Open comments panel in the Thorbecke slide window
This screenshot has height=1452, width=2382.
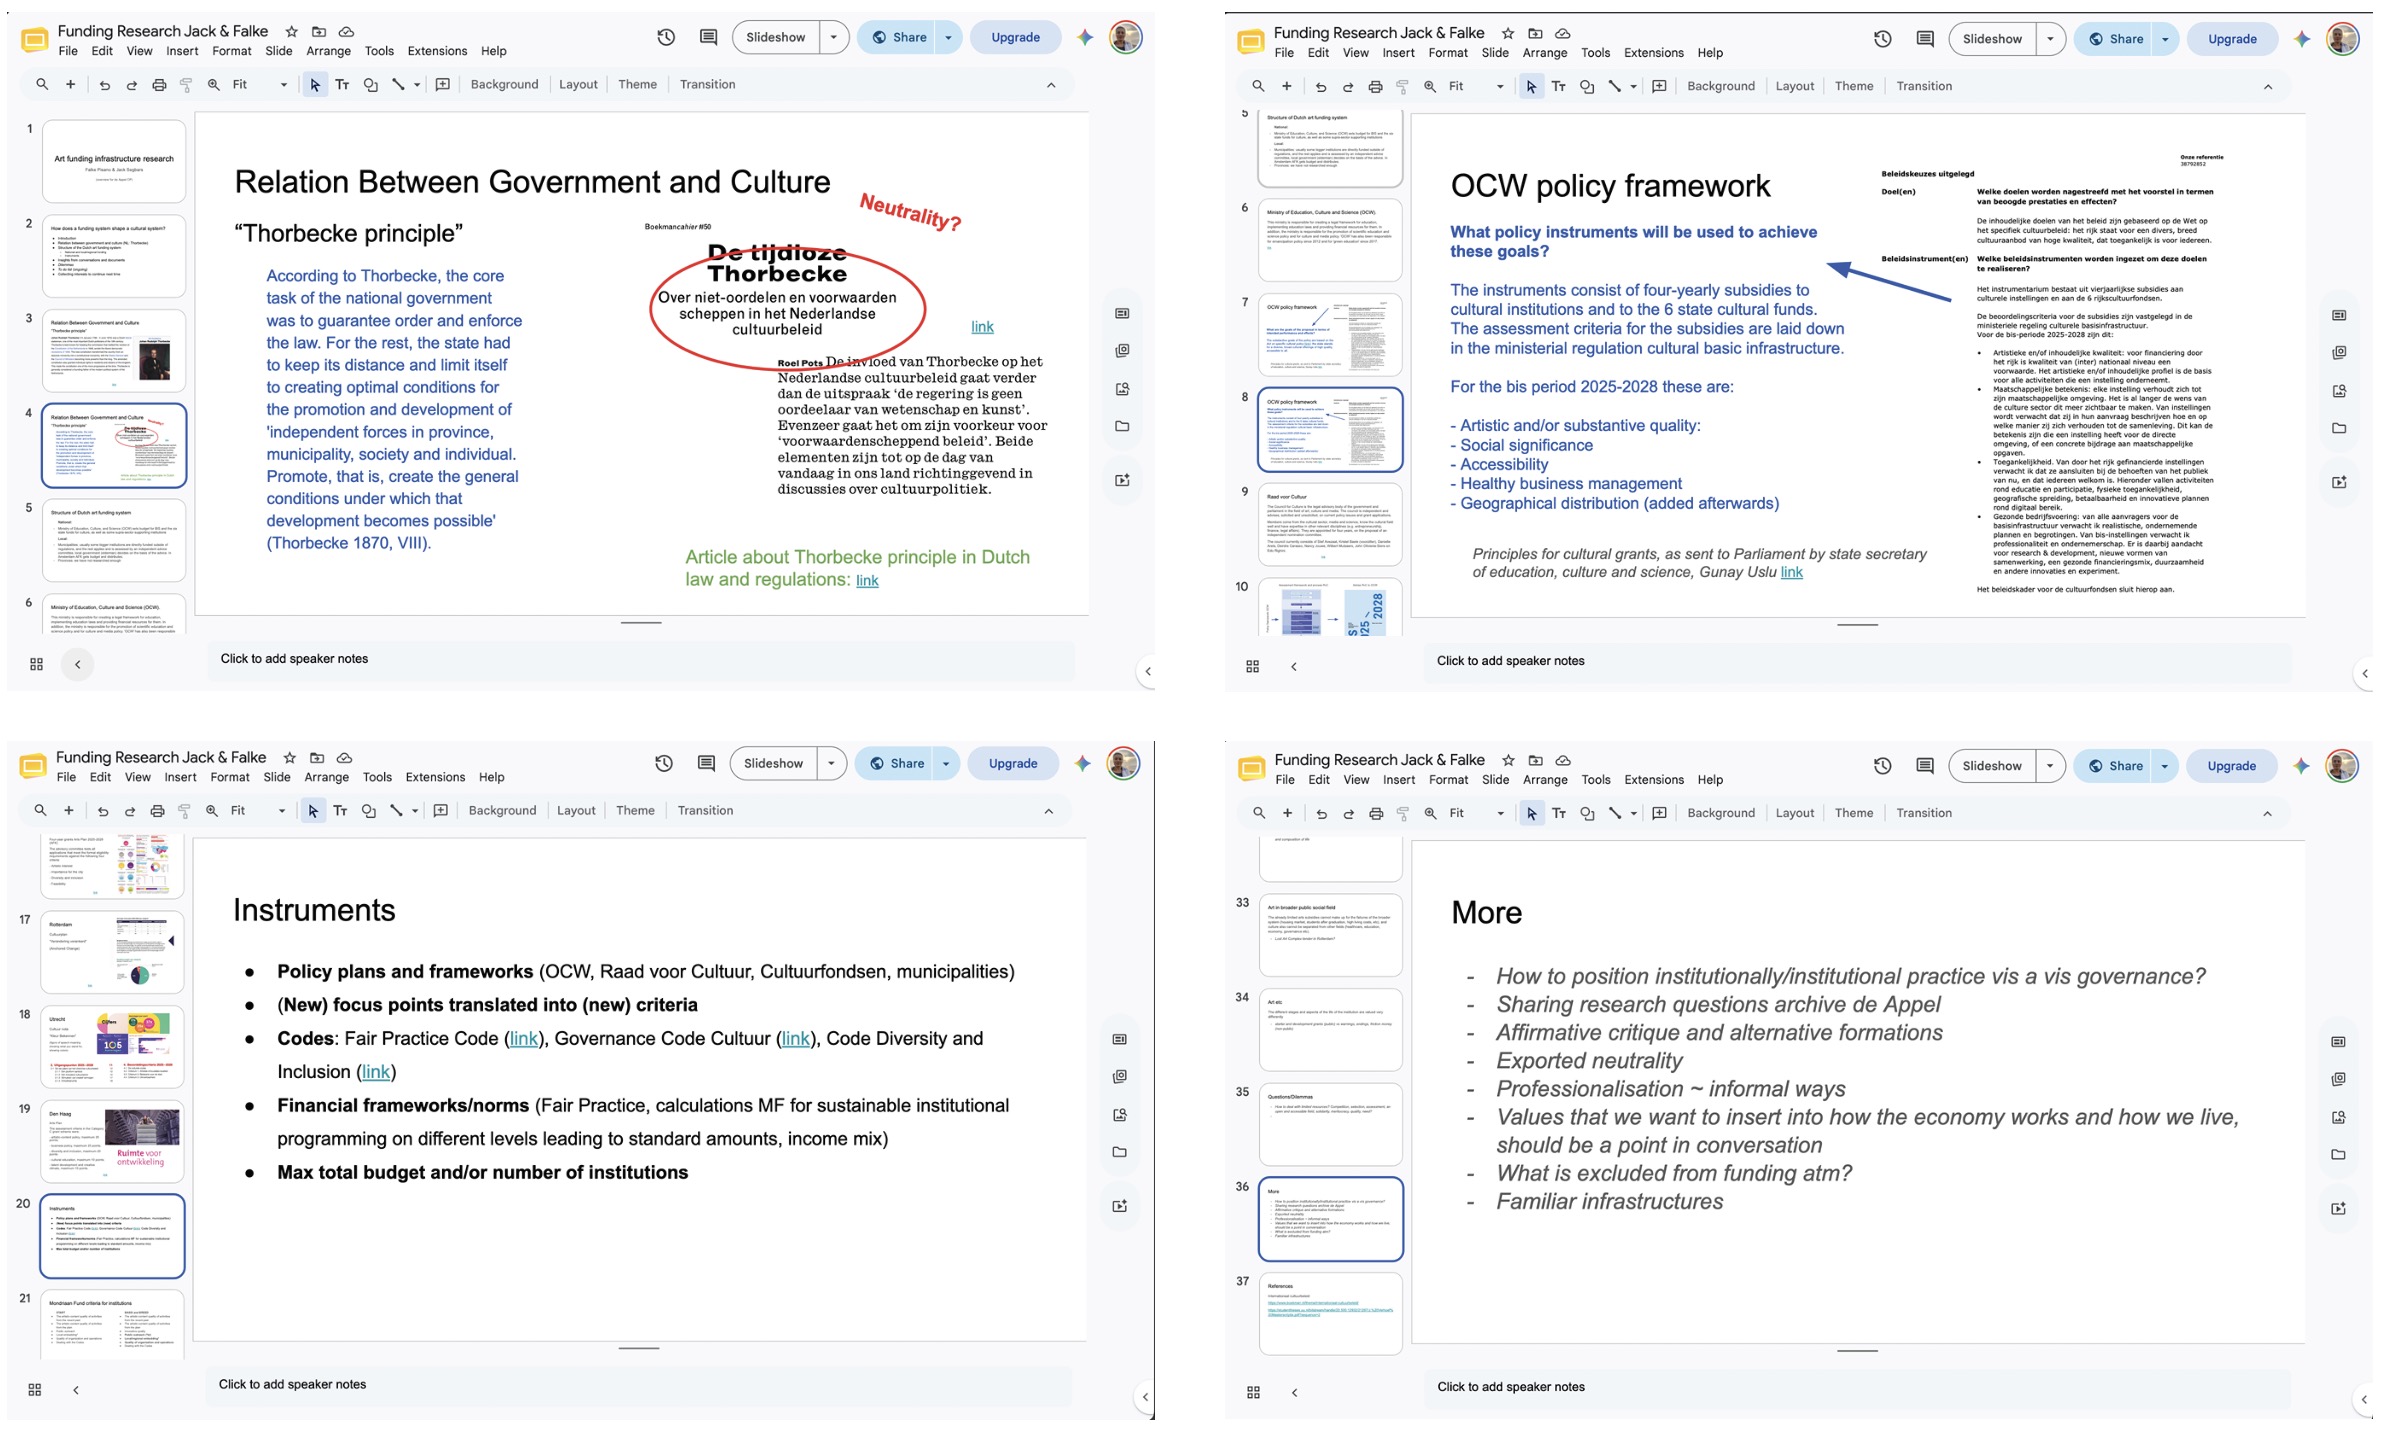coord(708,37)
